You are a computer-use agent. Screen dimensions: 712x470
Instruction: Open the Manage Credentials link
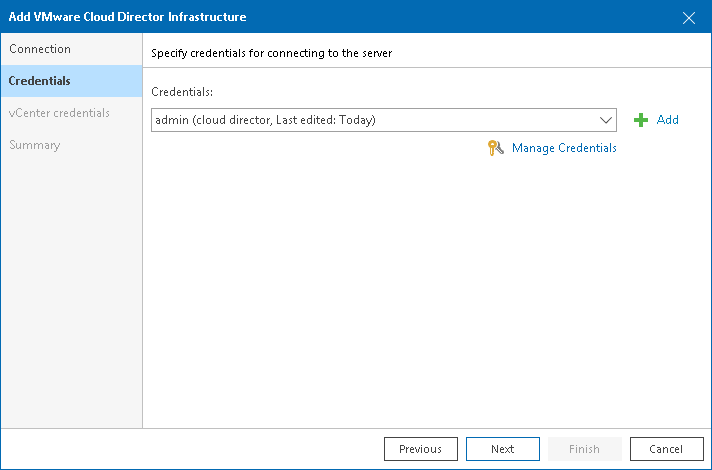click(564, 148)
